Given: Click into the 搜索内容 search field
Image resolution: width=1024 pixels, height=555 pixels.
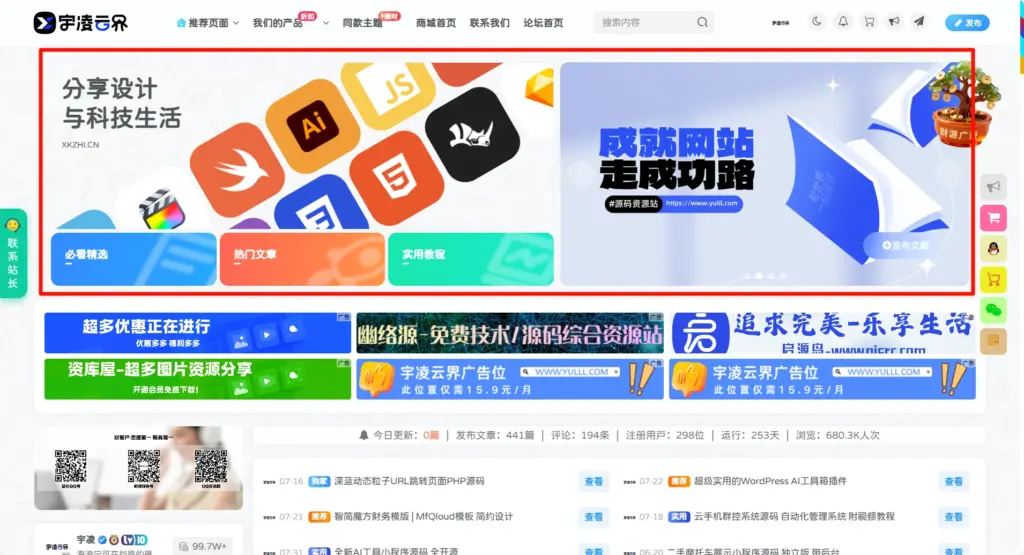Looking at the screenshot, I should [645, 22].
